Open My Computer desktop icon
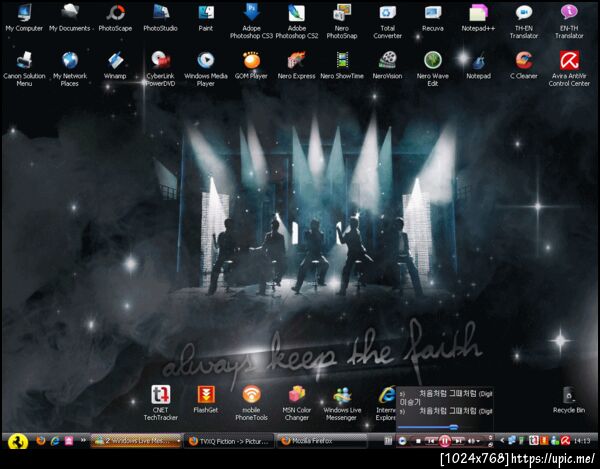The width and height of the screenshot is (600, 469). tap(24, 18)
